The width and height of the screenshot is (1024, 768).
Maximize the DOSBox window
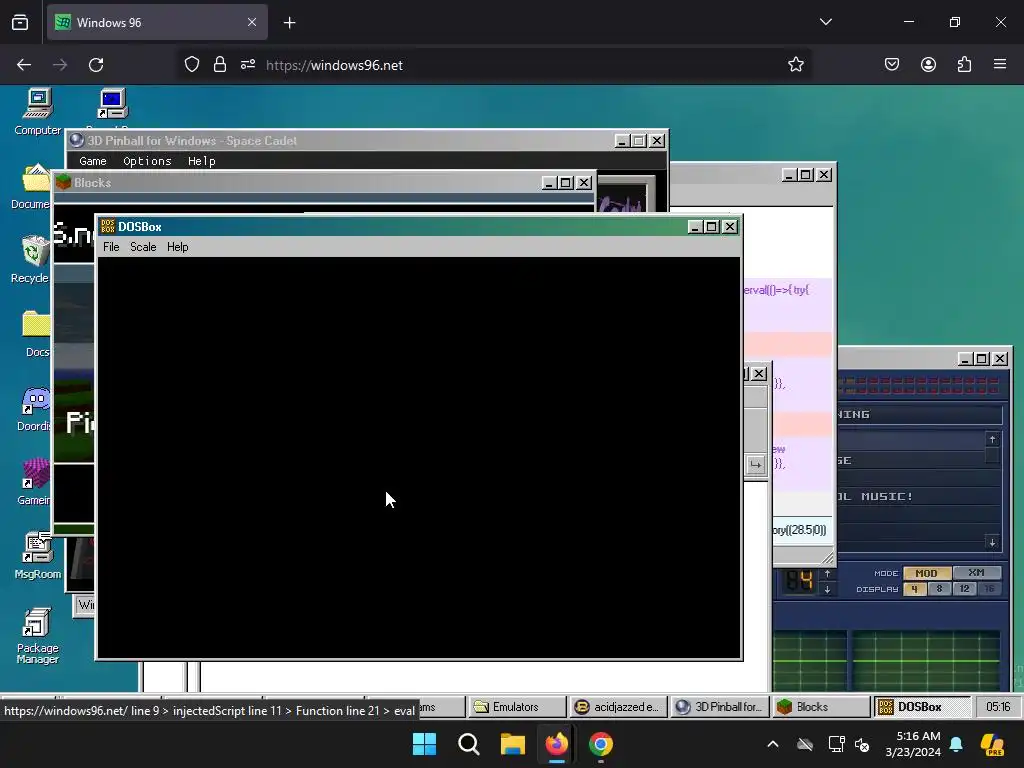point(712,227)
